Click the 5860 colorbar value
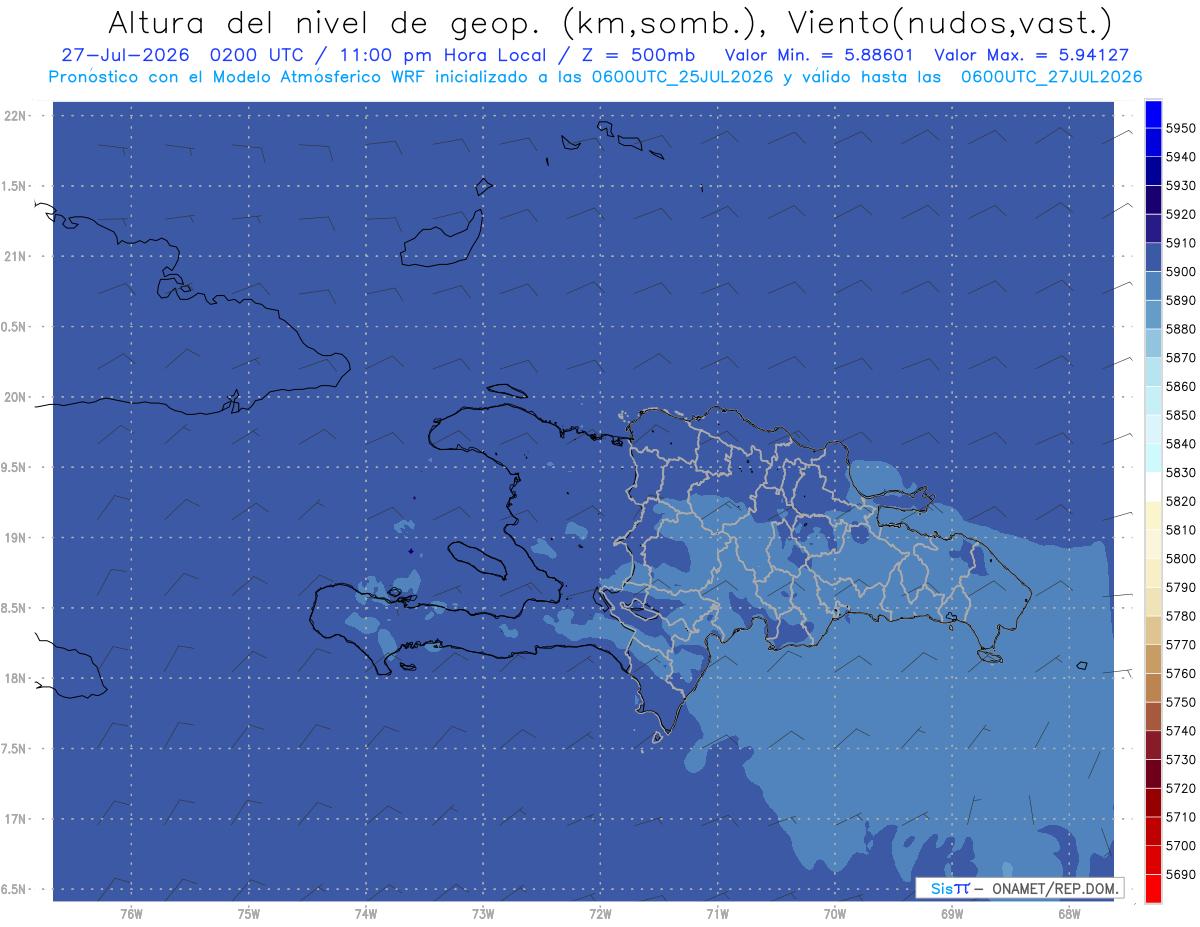The width and height of the screenshot is (1200, 927). pyautogui.click(x=1181, y=386)
